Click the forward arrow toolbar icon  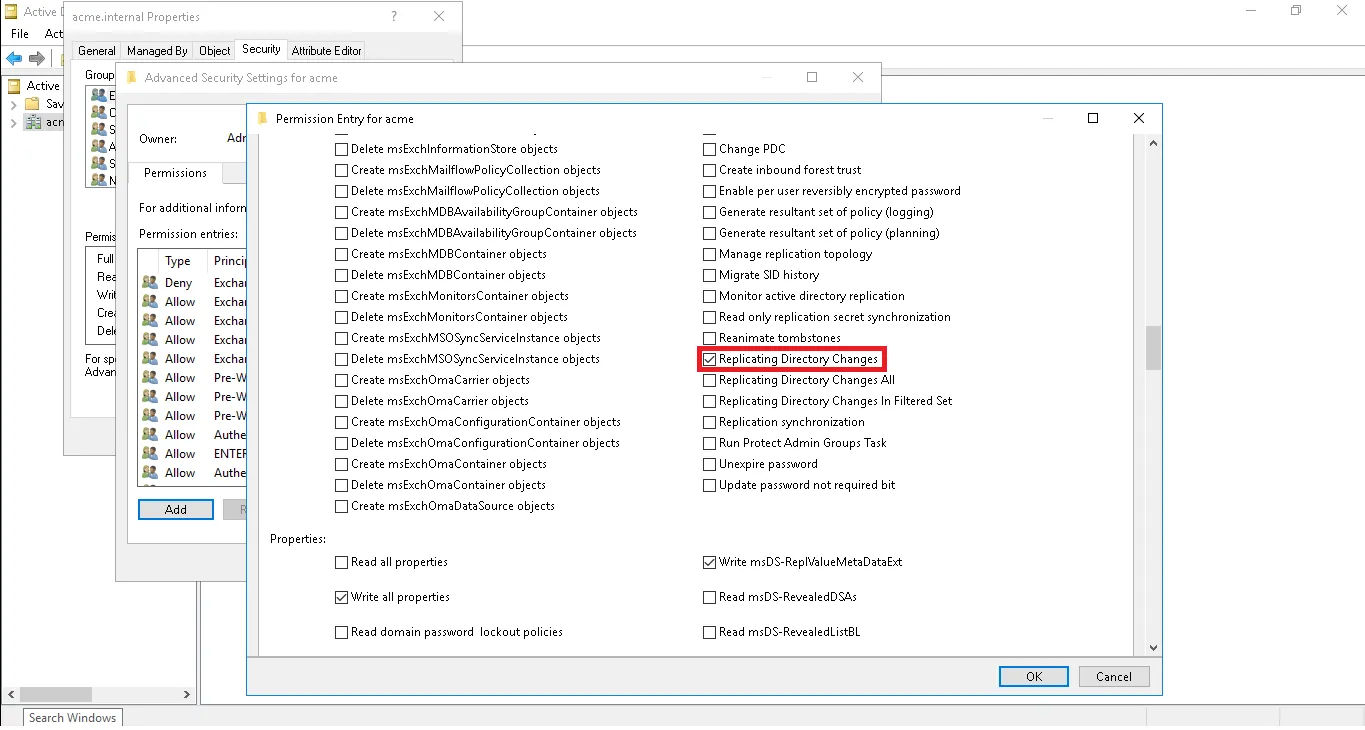[37, 59]
